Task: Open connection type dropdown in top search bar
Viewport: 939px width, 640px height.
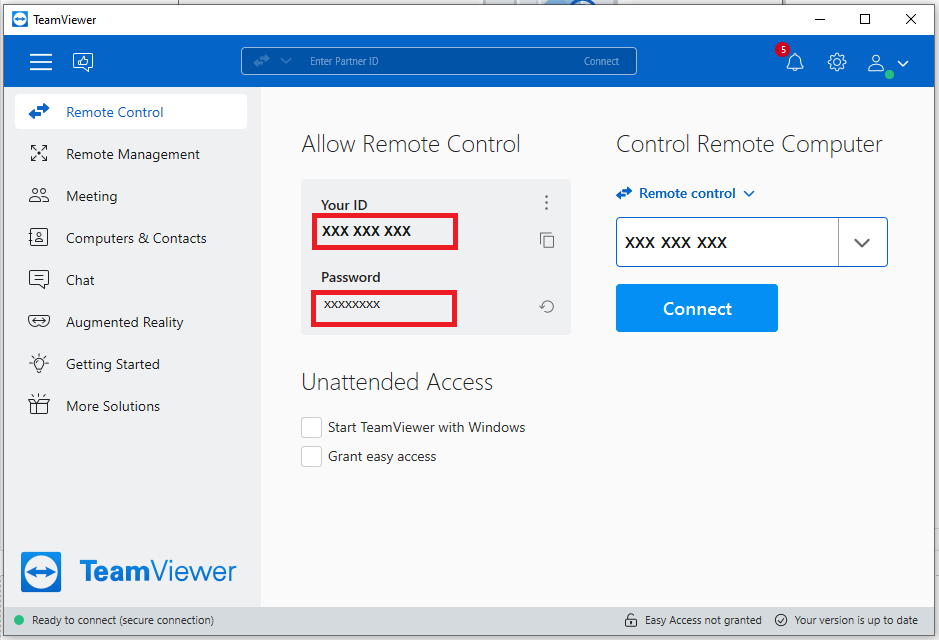Action: coord(272,61)
